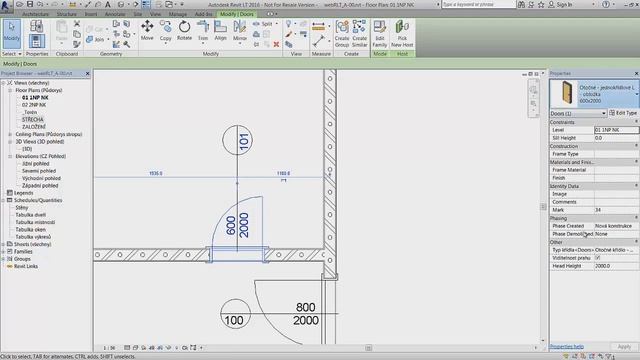Open the Manage ribbon tab
The height and width of the screenshot is (360, 640).
[x=178, y=14]
